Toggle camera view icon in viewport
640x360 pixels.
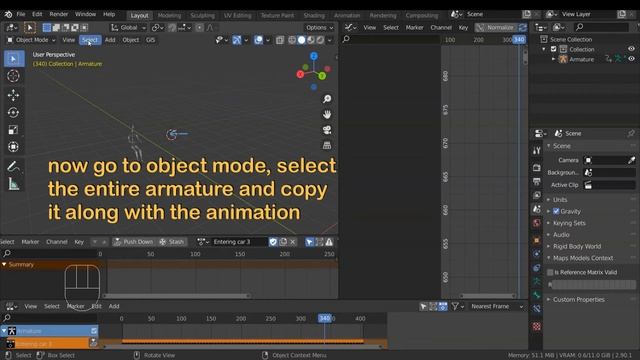coord(327,130)
